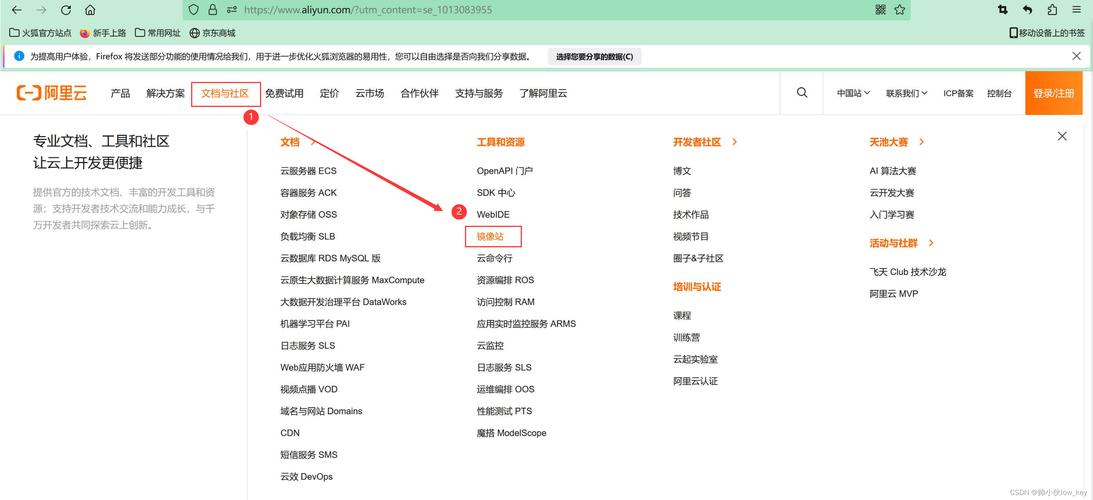Open the extensions puzzle icon

click(1052, 10)
